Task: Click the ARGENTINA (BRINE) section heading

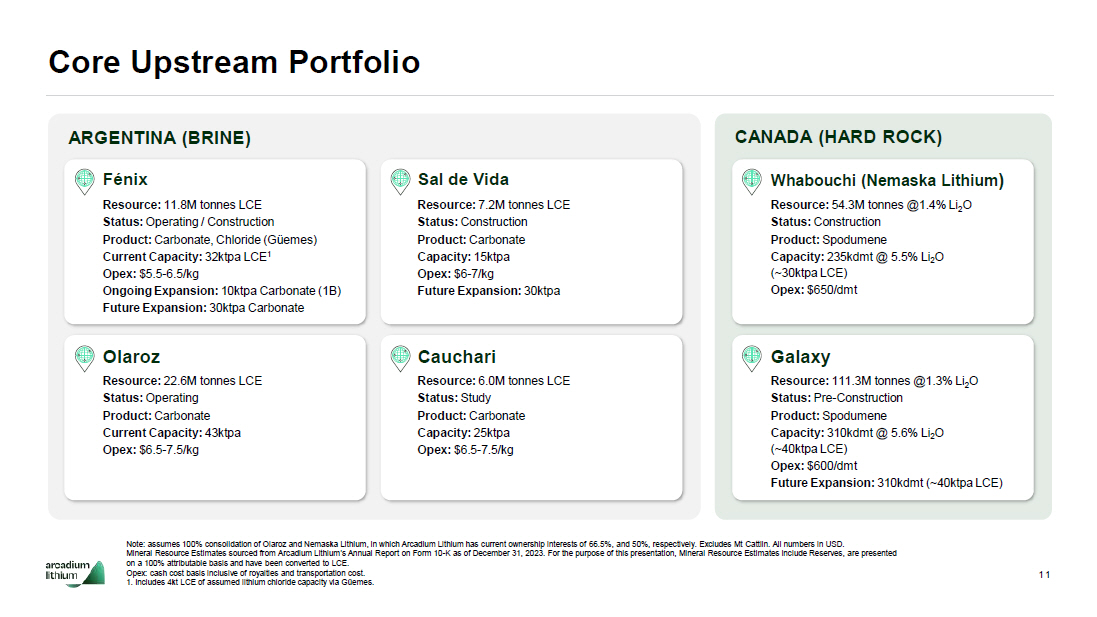Action: 159,138
